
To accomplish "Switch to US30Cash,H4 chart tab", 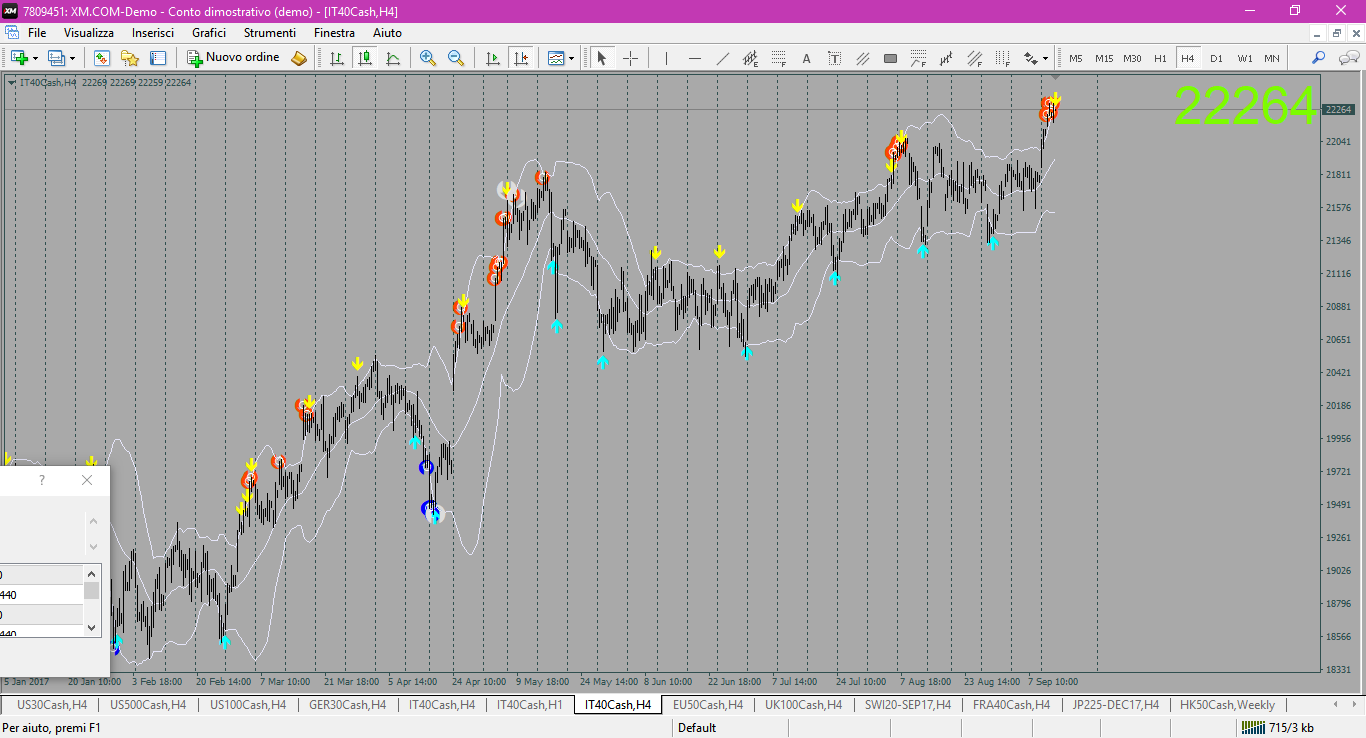I will (52, 705).
